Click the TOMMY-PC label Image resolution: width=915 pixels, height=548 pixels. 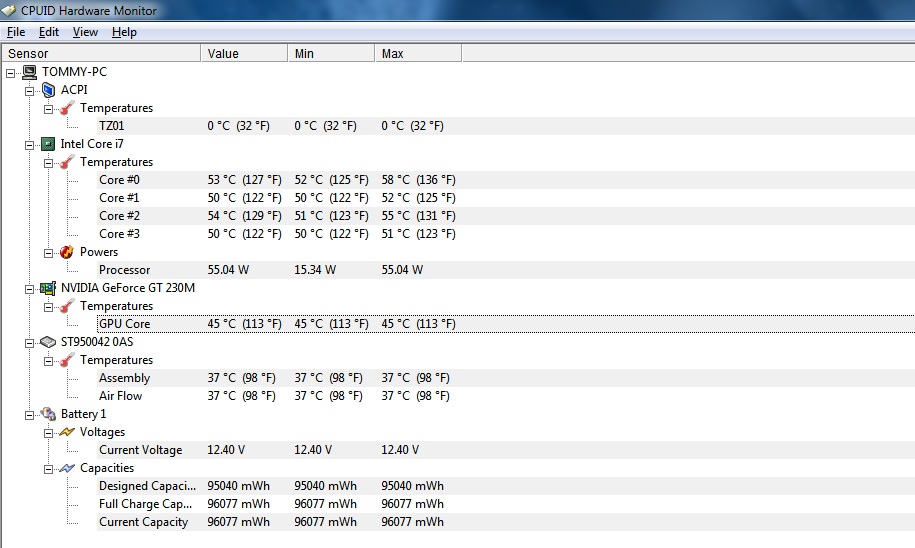[x=74, y=72]
